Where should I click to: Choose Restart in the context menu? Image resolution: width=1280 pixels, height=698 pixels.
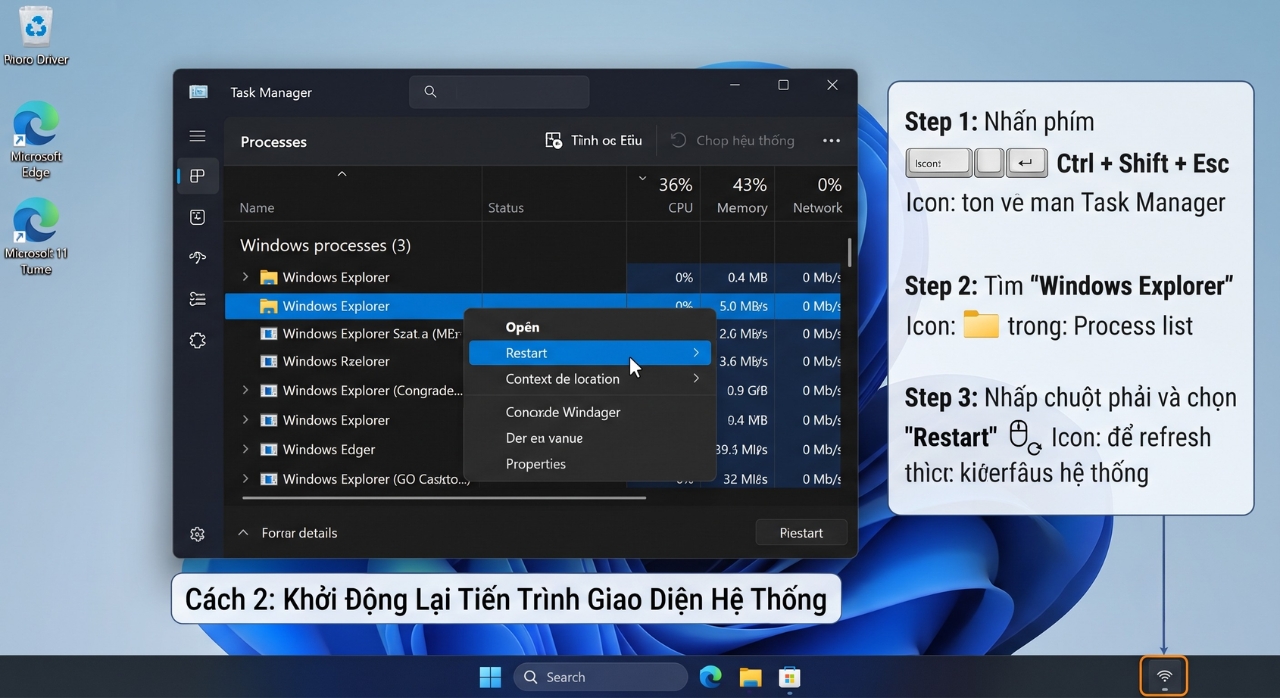[x=590, y=353]
